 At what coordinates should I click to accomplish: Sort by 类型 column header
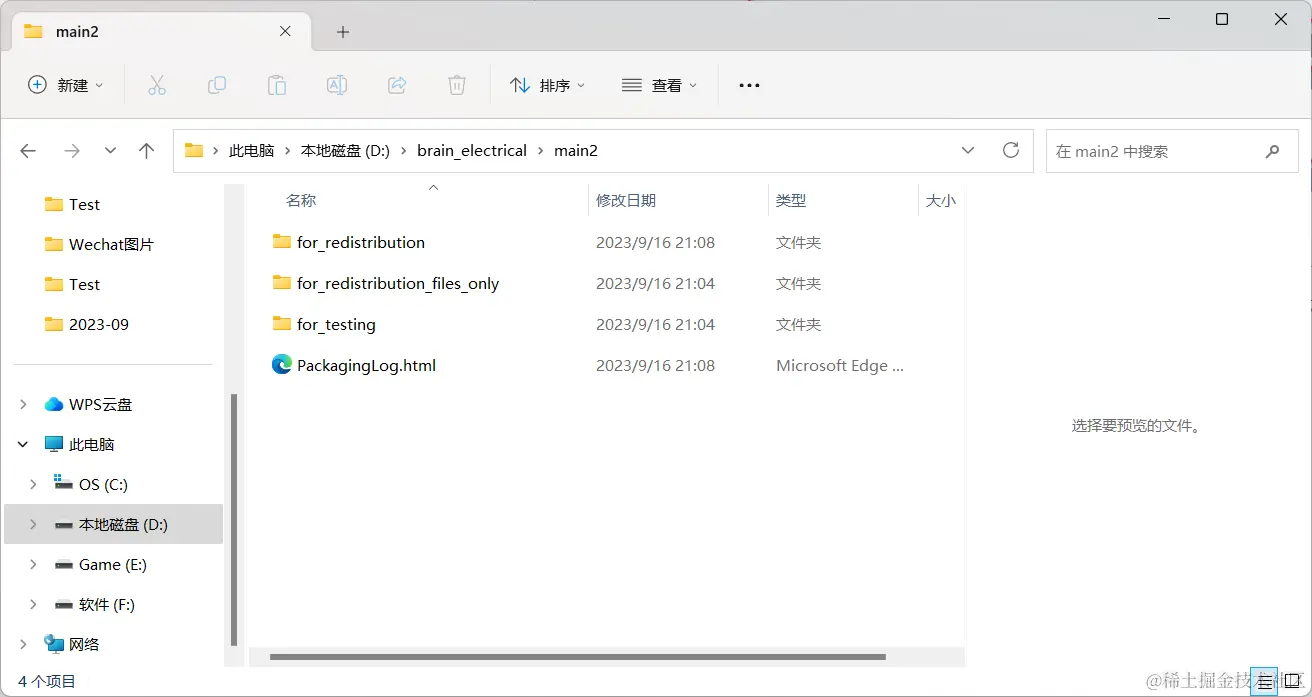(x=791, y=201)
